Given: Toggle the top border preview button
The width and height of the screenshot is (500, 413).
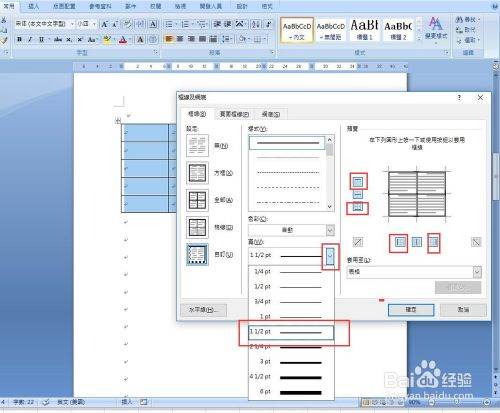Looking at the screenshot, I should coord(357,182).
